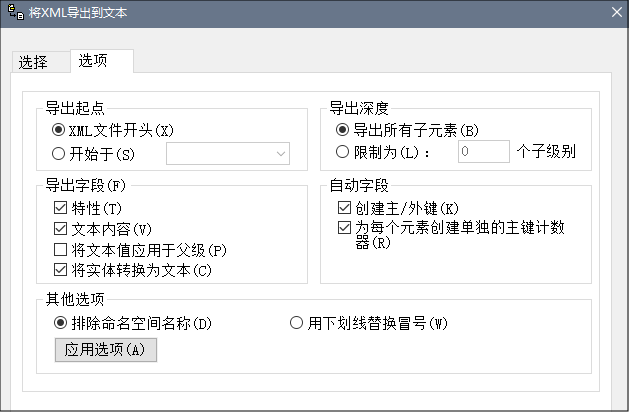Toggle 为每个元素创建单独的主键计数器(R) checkbox

(346, 228)
